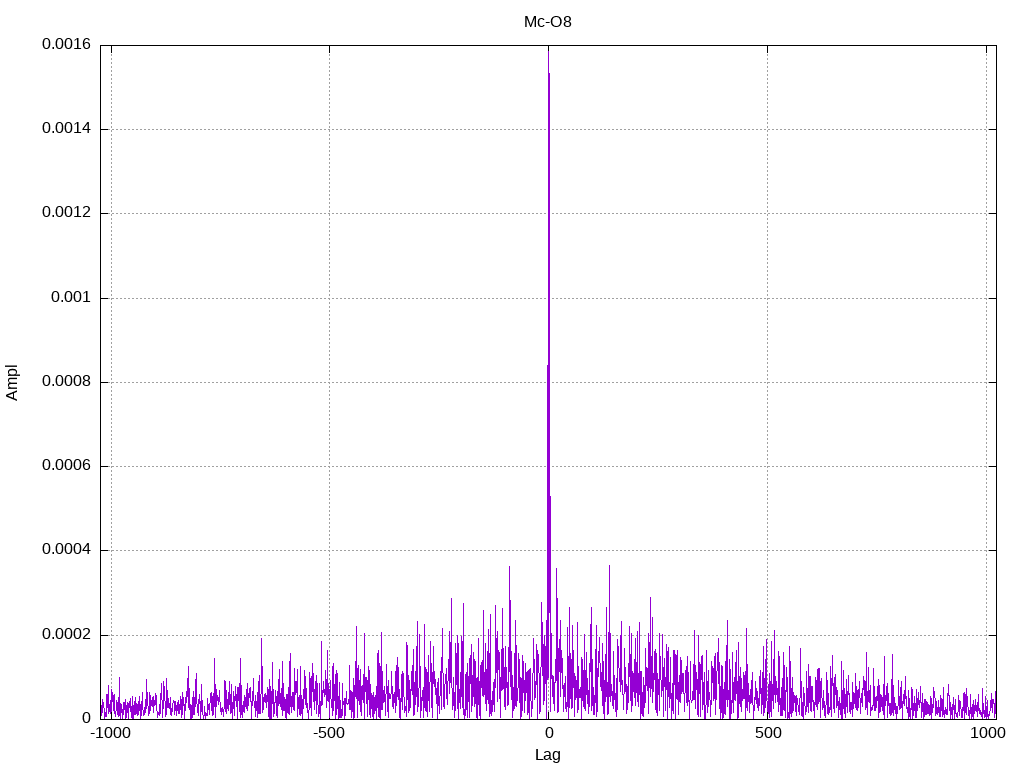1024x768 pixels.
Task: Select the Lag x-axis label
Action: point(548,755)
